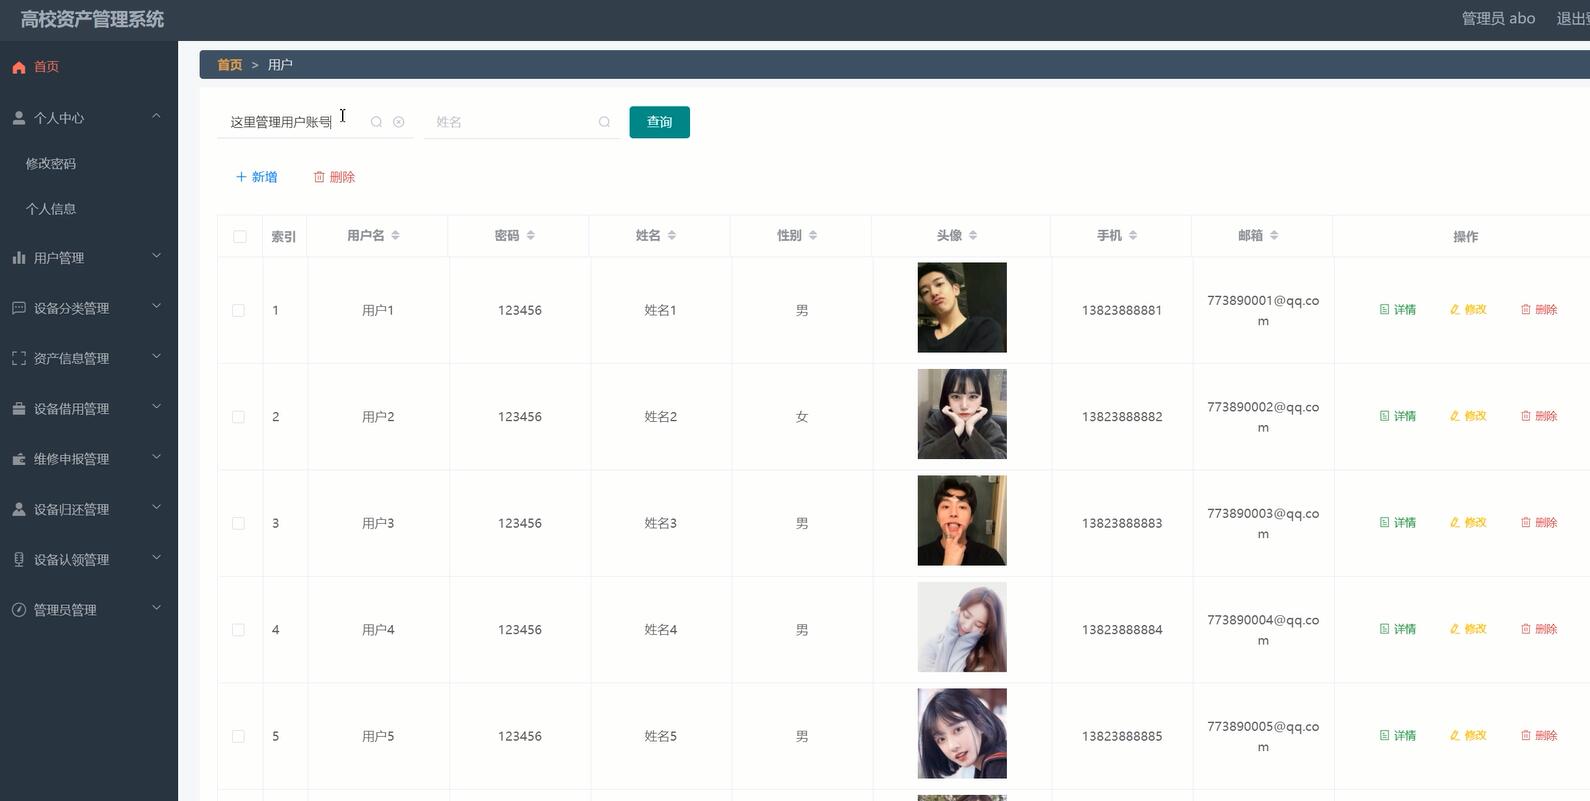Image resolution: width=1590 pixels, height=801 pixels.
Task: Click the 资产信息管理 frame icon
Action: click(18, 358)
